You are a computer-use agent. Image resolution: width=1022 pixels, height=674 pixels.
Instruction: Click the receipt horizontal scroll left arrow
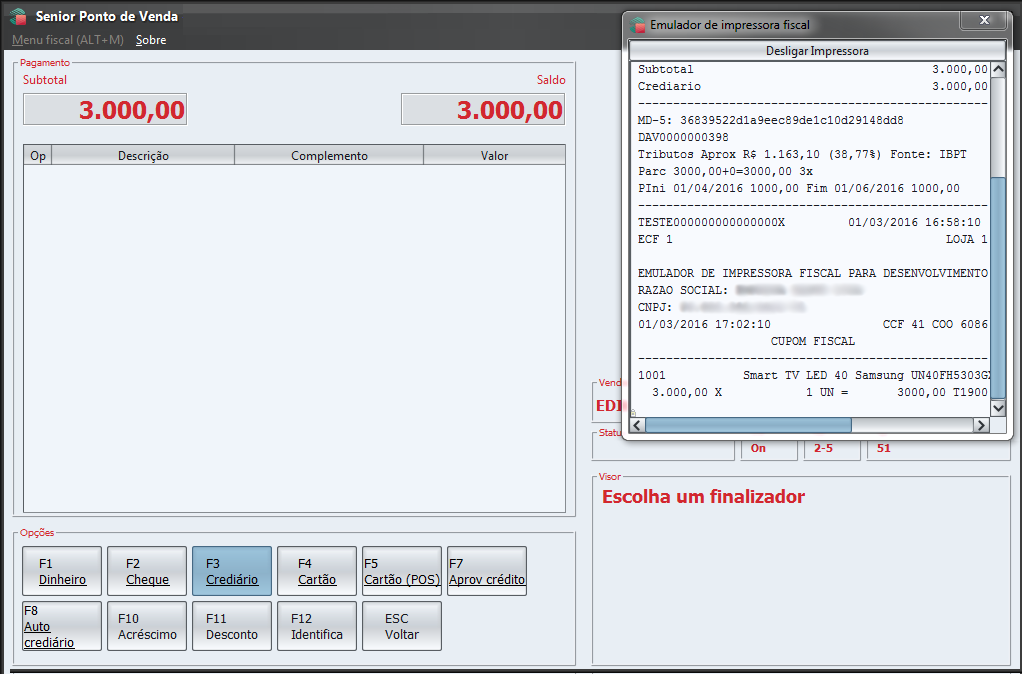tap(637, 425)
